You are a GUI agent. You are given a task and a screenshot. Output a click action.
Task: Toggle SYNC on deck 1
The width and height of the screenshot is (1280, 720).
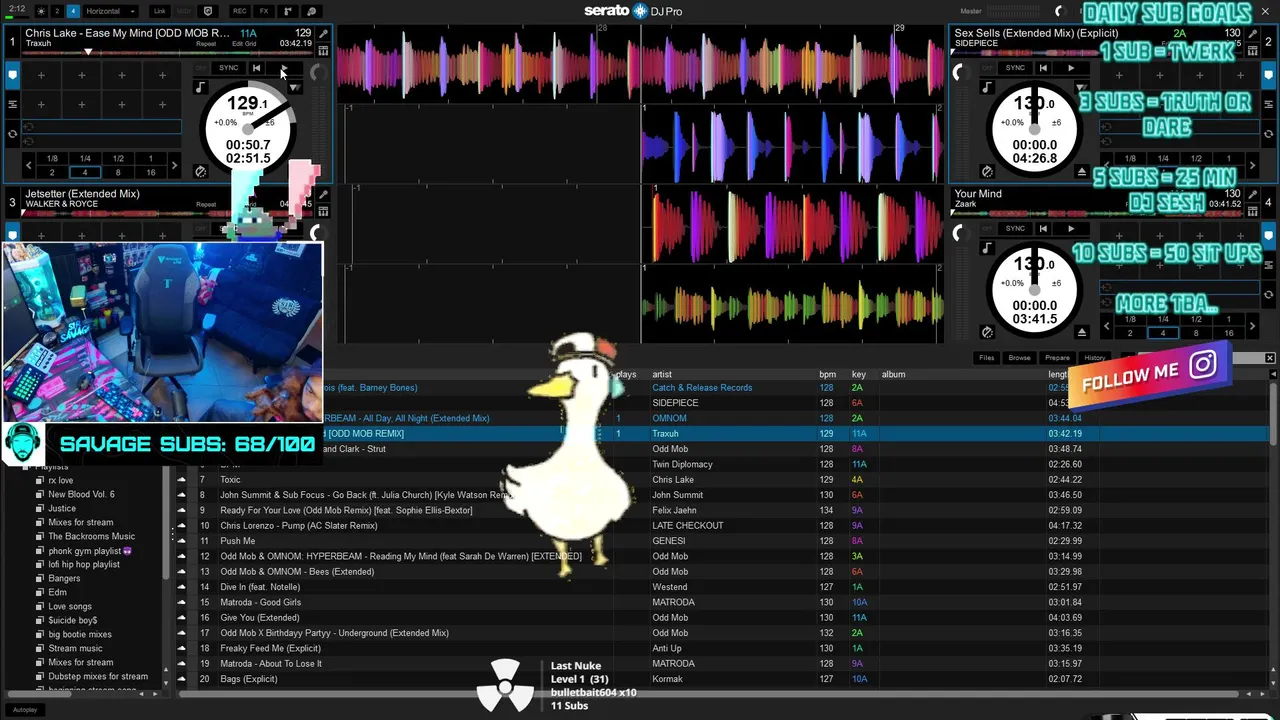coord(228,68)
